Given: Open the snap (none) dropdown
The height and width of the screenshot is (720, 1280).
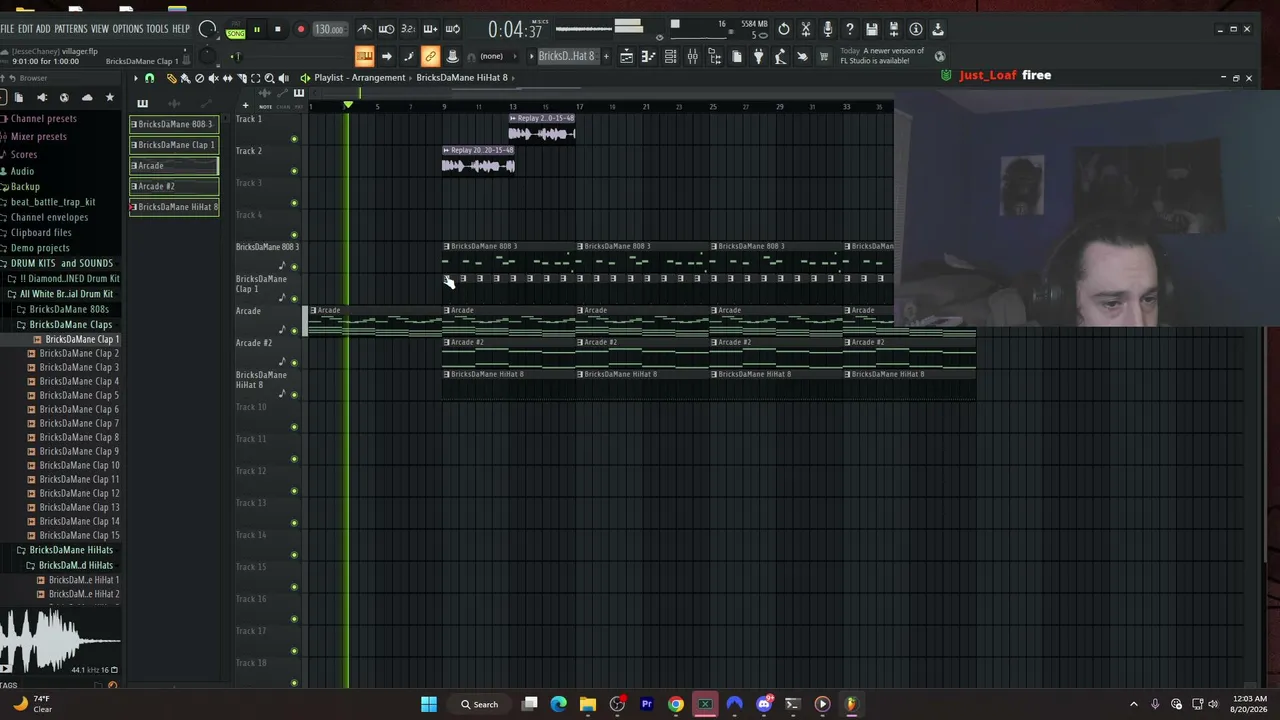Looking at the screenshot, I should (492, 56).
